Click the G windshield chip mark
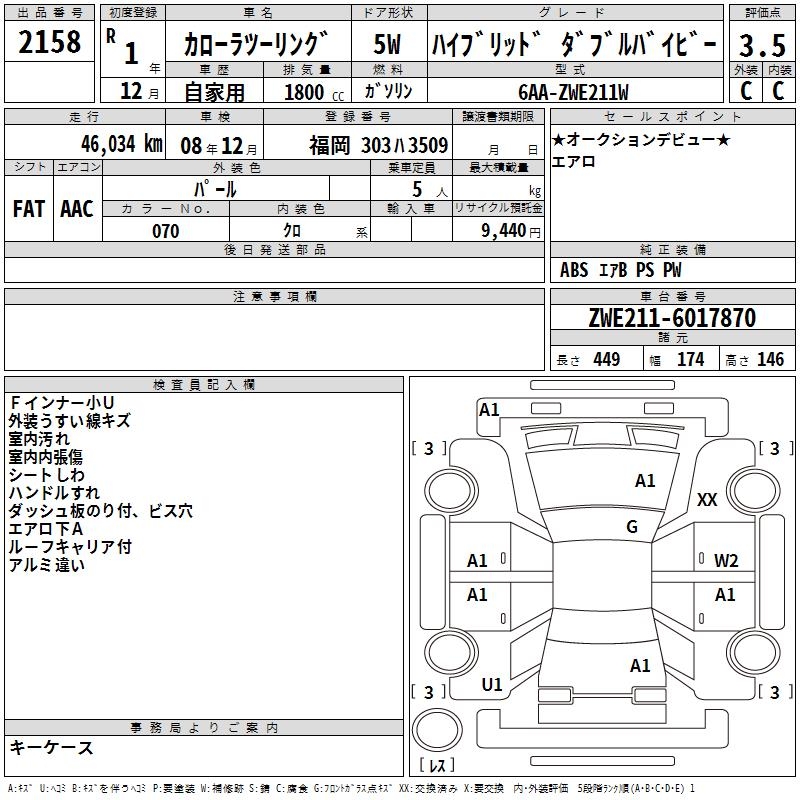800x800 pixels. [632, 527]
